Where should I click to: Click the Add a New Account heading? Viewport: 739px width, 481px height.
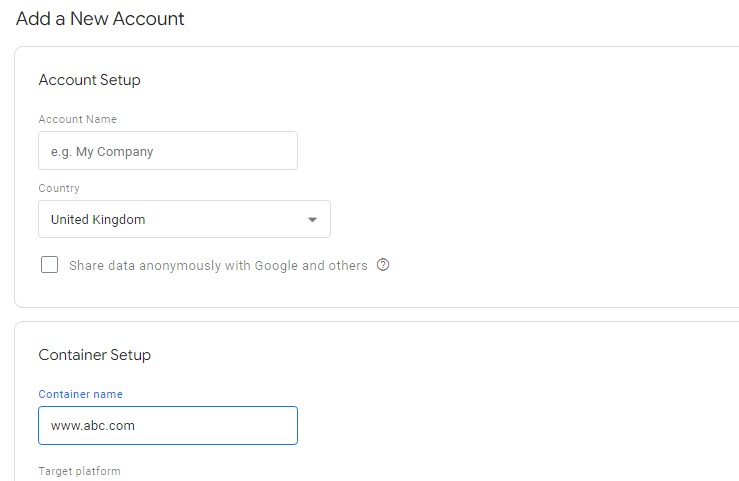tap(100, 19)
